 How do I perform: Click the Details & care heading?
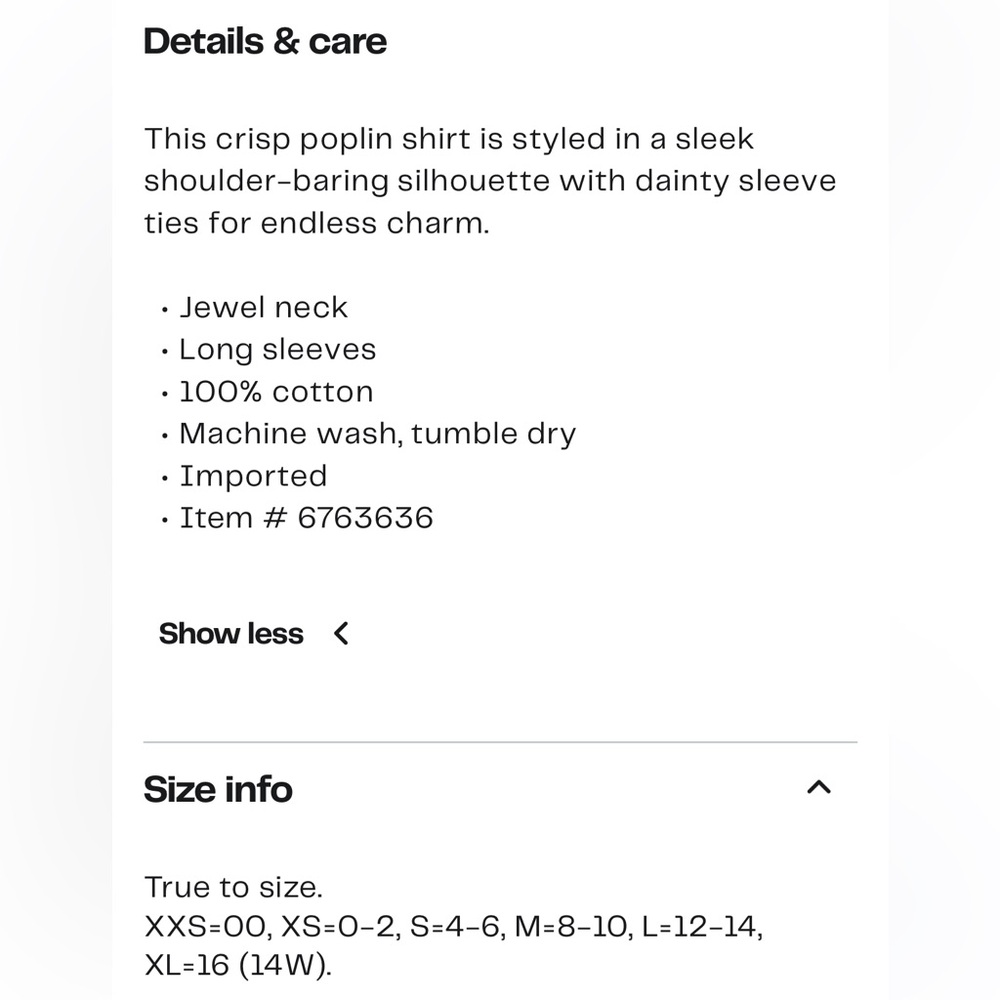pyautogui.click(x=265, y=41)
